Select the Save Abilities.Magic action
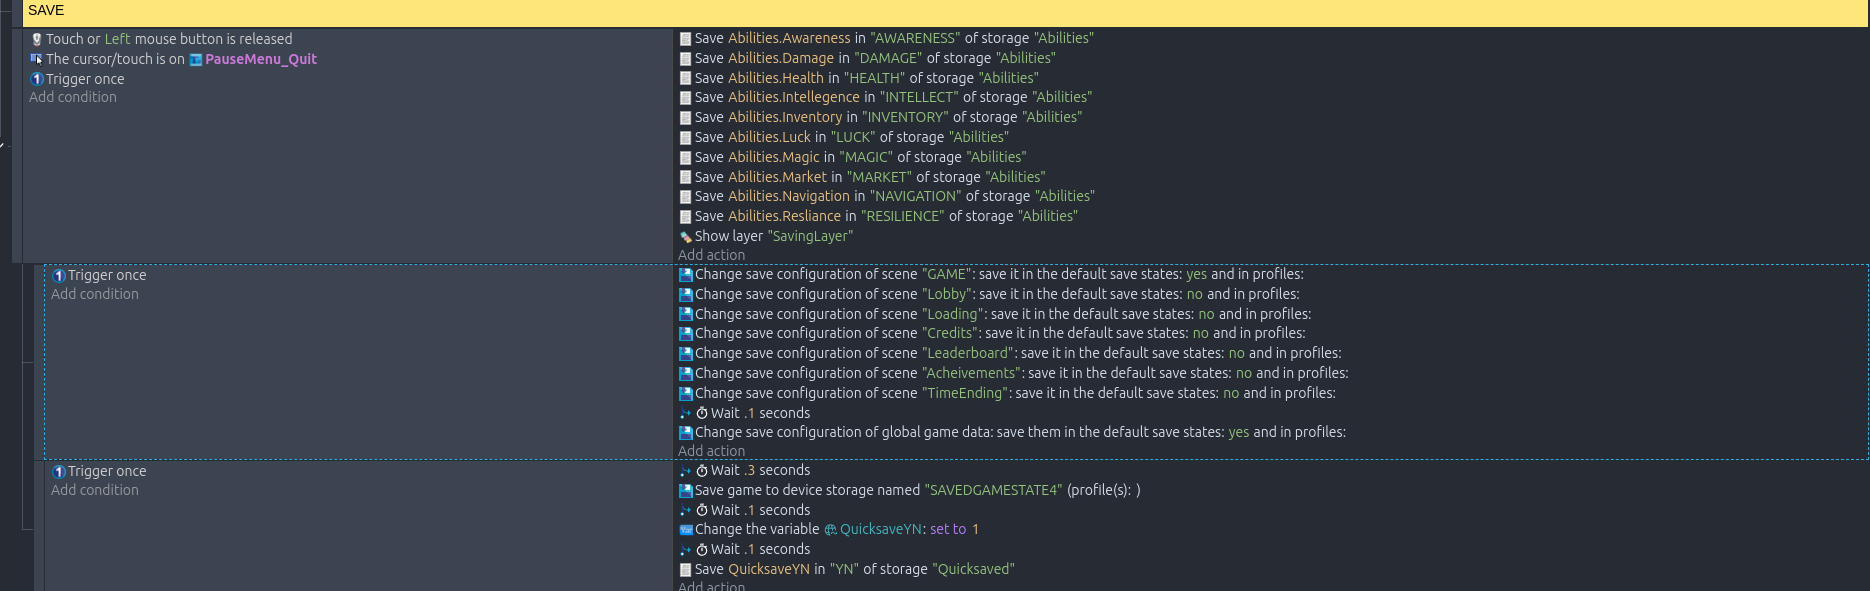The height and width of the screenshot is (591, 1870). pos(860,157)
